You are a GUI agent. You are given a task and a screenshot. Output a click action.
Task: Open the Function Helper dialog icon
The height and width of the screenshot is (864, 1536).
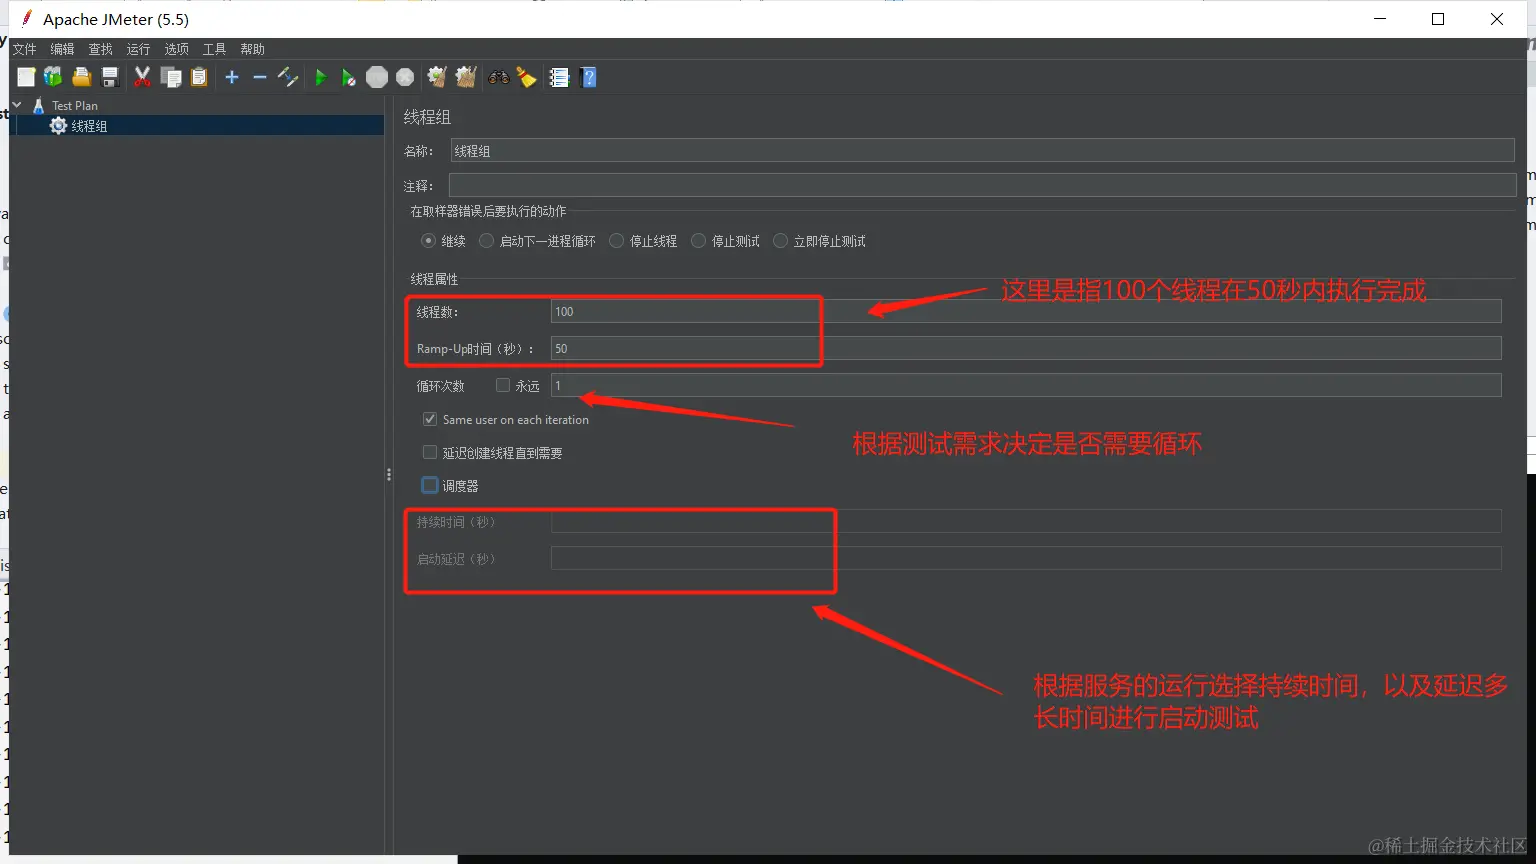click(559, 77)
